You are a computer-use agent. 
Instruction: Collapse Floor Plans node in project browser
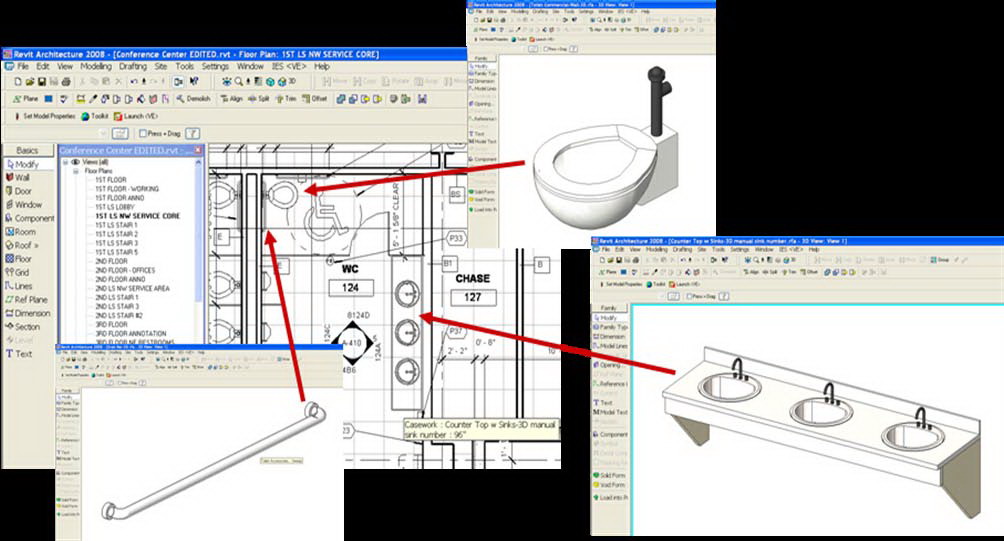[76, 172]
